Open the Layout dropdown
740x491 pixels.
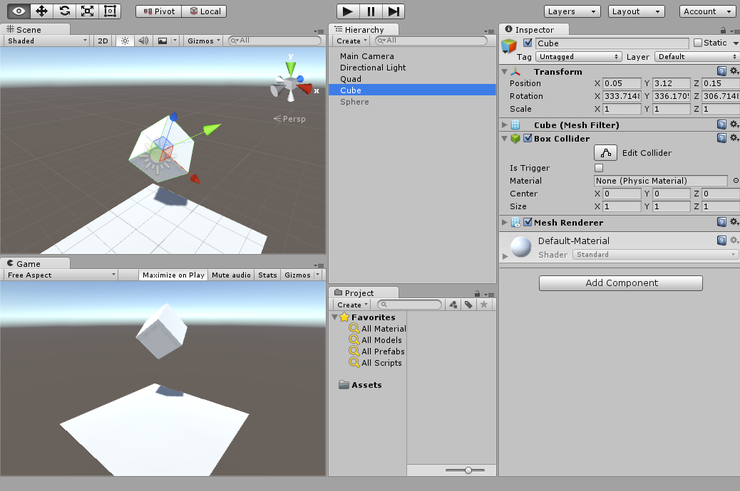click(636, 11)
